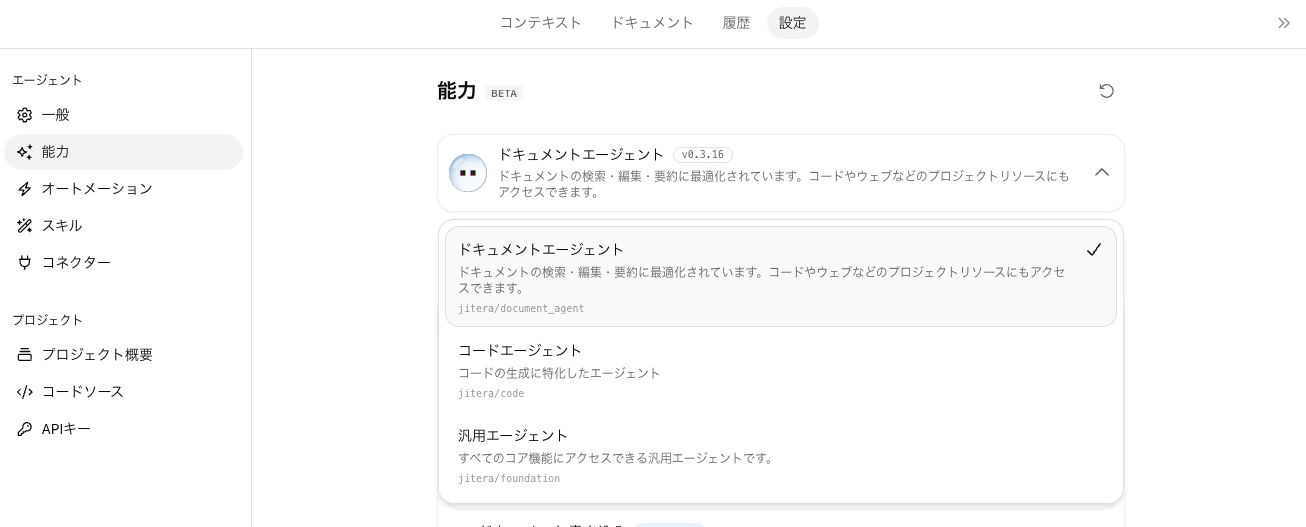Click the APIキー key icon
1306x527 pixels.
click(x=25, y=429)
